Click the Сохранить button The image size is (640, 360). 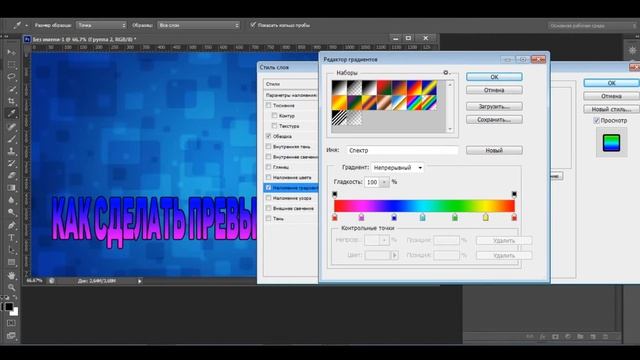494,120
